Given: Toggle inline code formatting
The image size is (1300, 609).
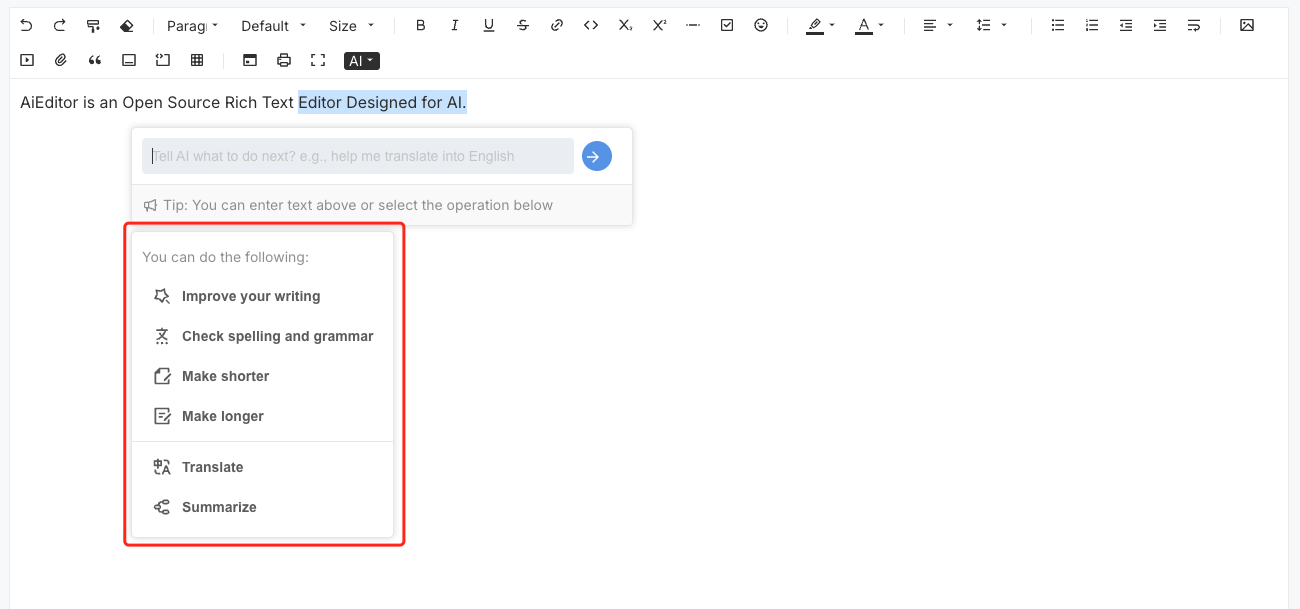Looking at the screenshot, I should [x=591, y=25].
